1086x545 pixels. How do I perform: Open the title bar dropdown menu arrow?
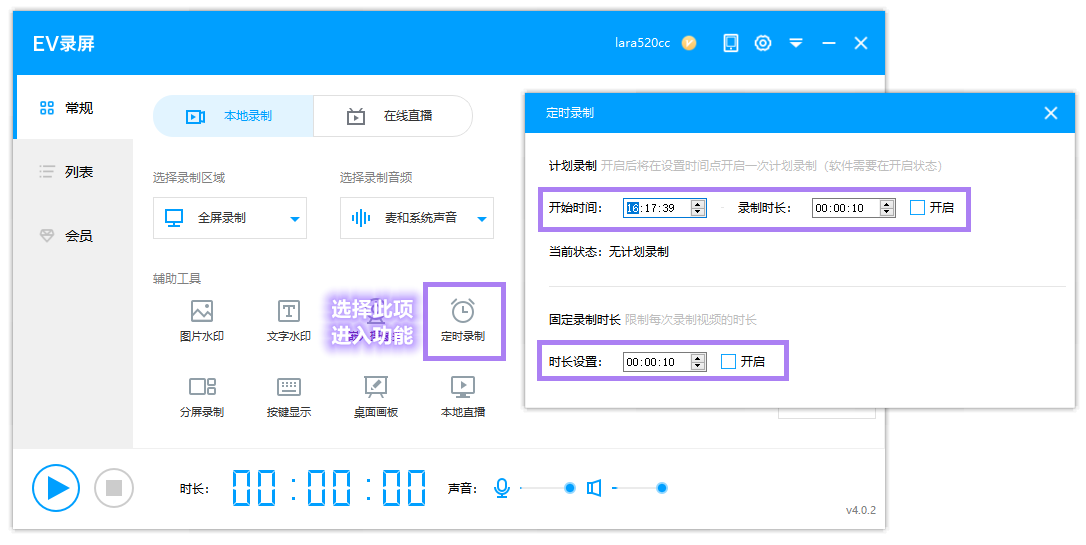796,43
